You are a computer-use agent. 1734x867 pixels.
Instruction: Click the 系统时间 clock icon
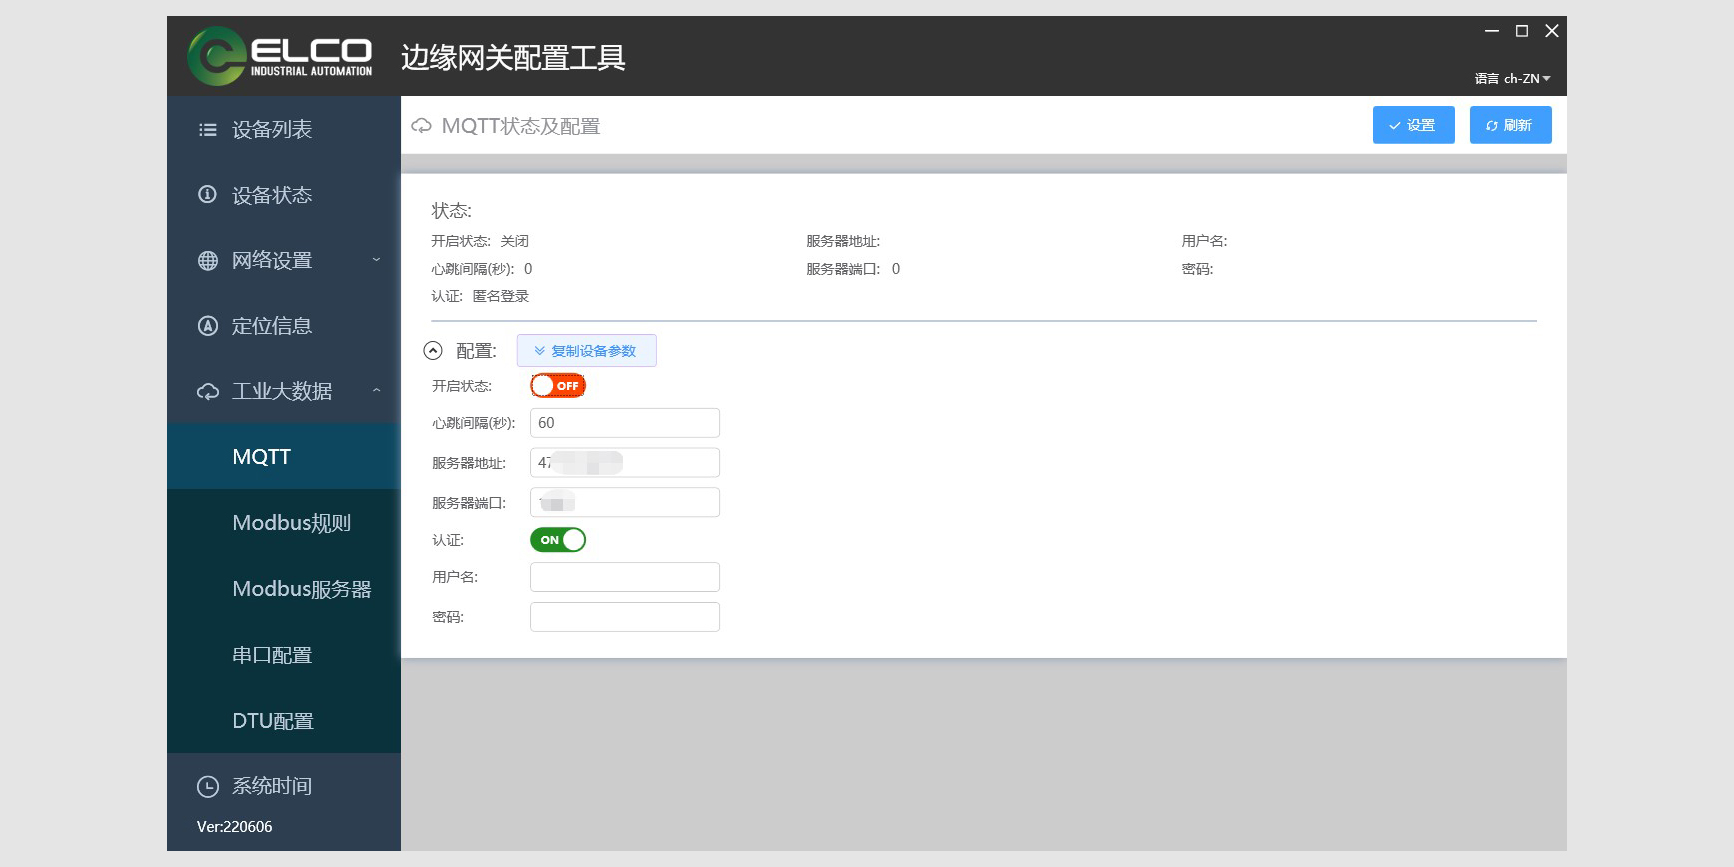207,787
